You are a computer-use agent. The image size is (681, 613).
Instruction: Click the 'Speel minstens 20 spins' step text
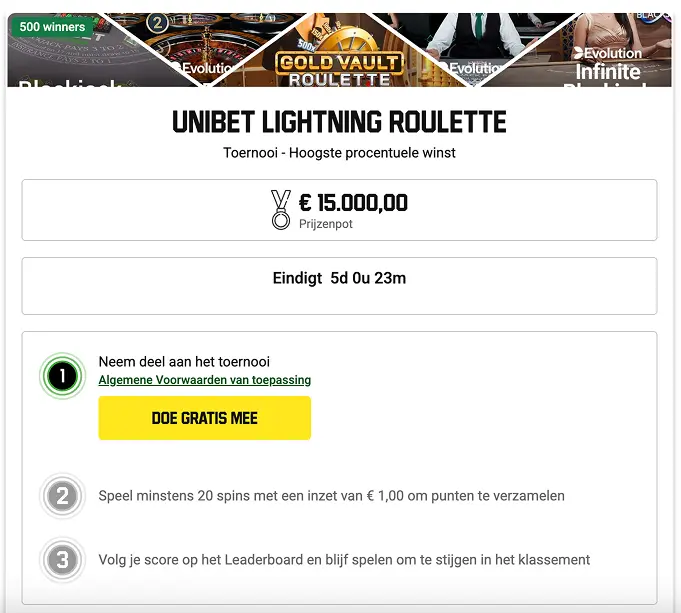click(331, 496)
